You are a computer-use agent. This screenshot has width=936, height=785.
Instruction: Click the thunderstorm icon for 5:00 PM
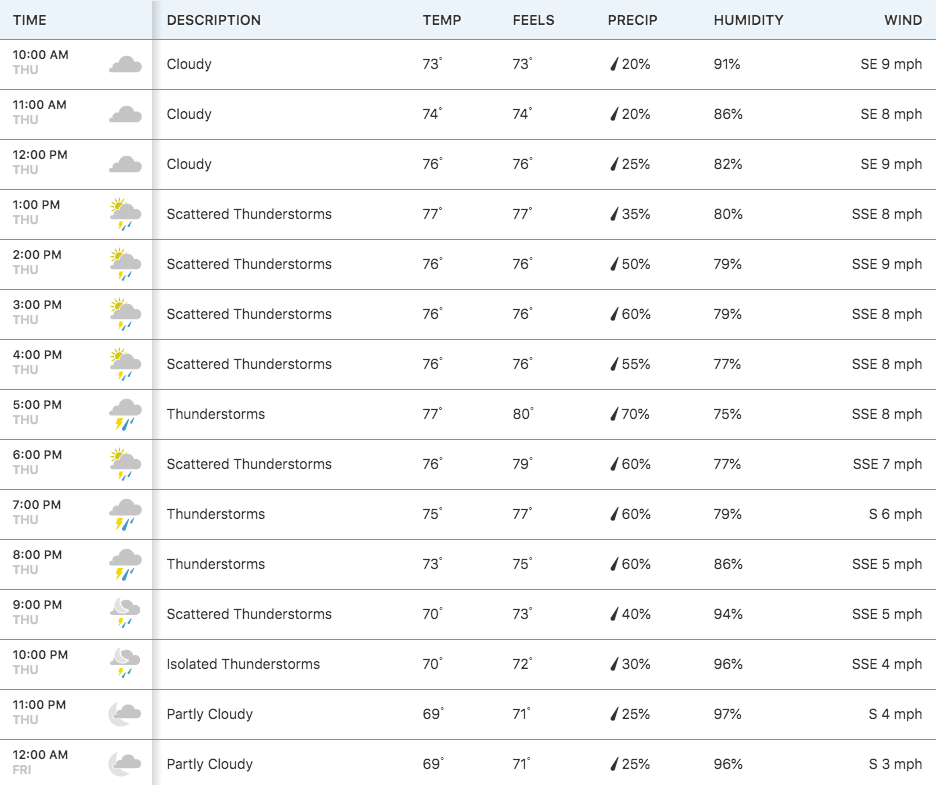pyautogui.click(x=125, y=414)
